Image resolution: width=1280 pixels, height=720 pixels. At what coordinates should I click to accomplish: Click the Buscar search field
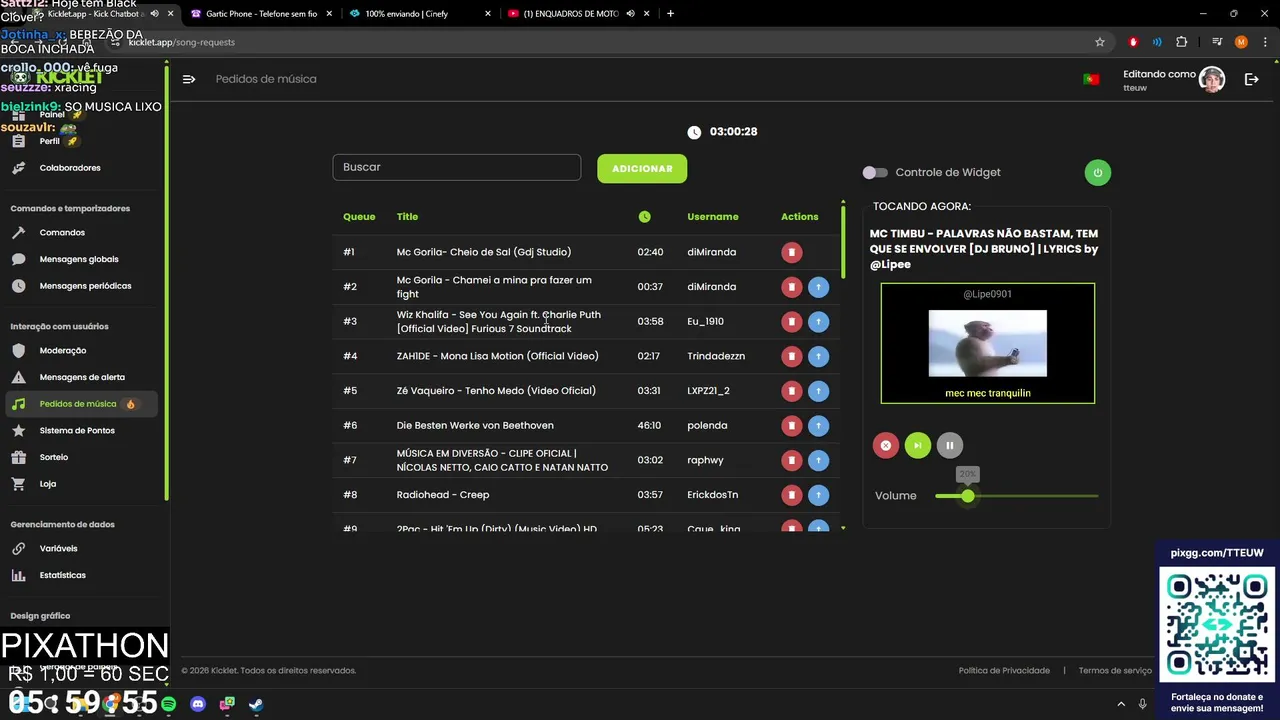tap(456, 167)
